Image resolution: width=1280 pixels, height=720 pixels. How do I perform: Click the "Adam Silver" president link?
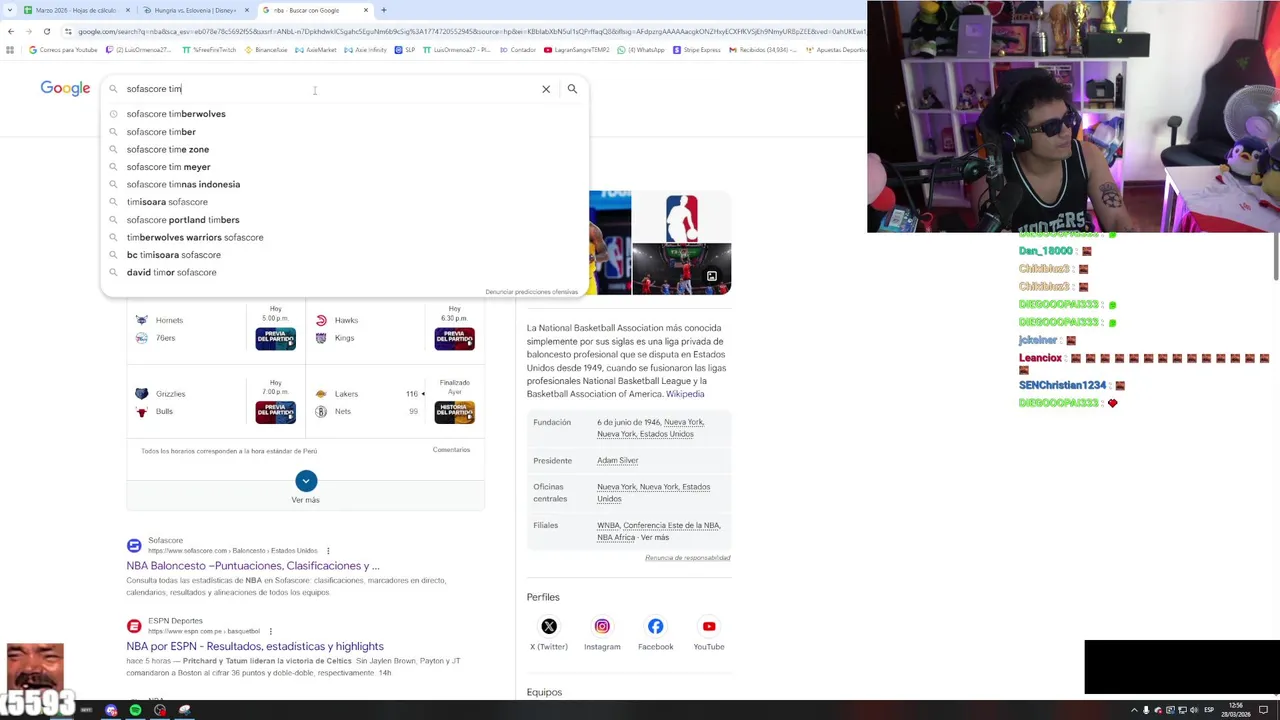pyautogui.click(x=617, y=461)
